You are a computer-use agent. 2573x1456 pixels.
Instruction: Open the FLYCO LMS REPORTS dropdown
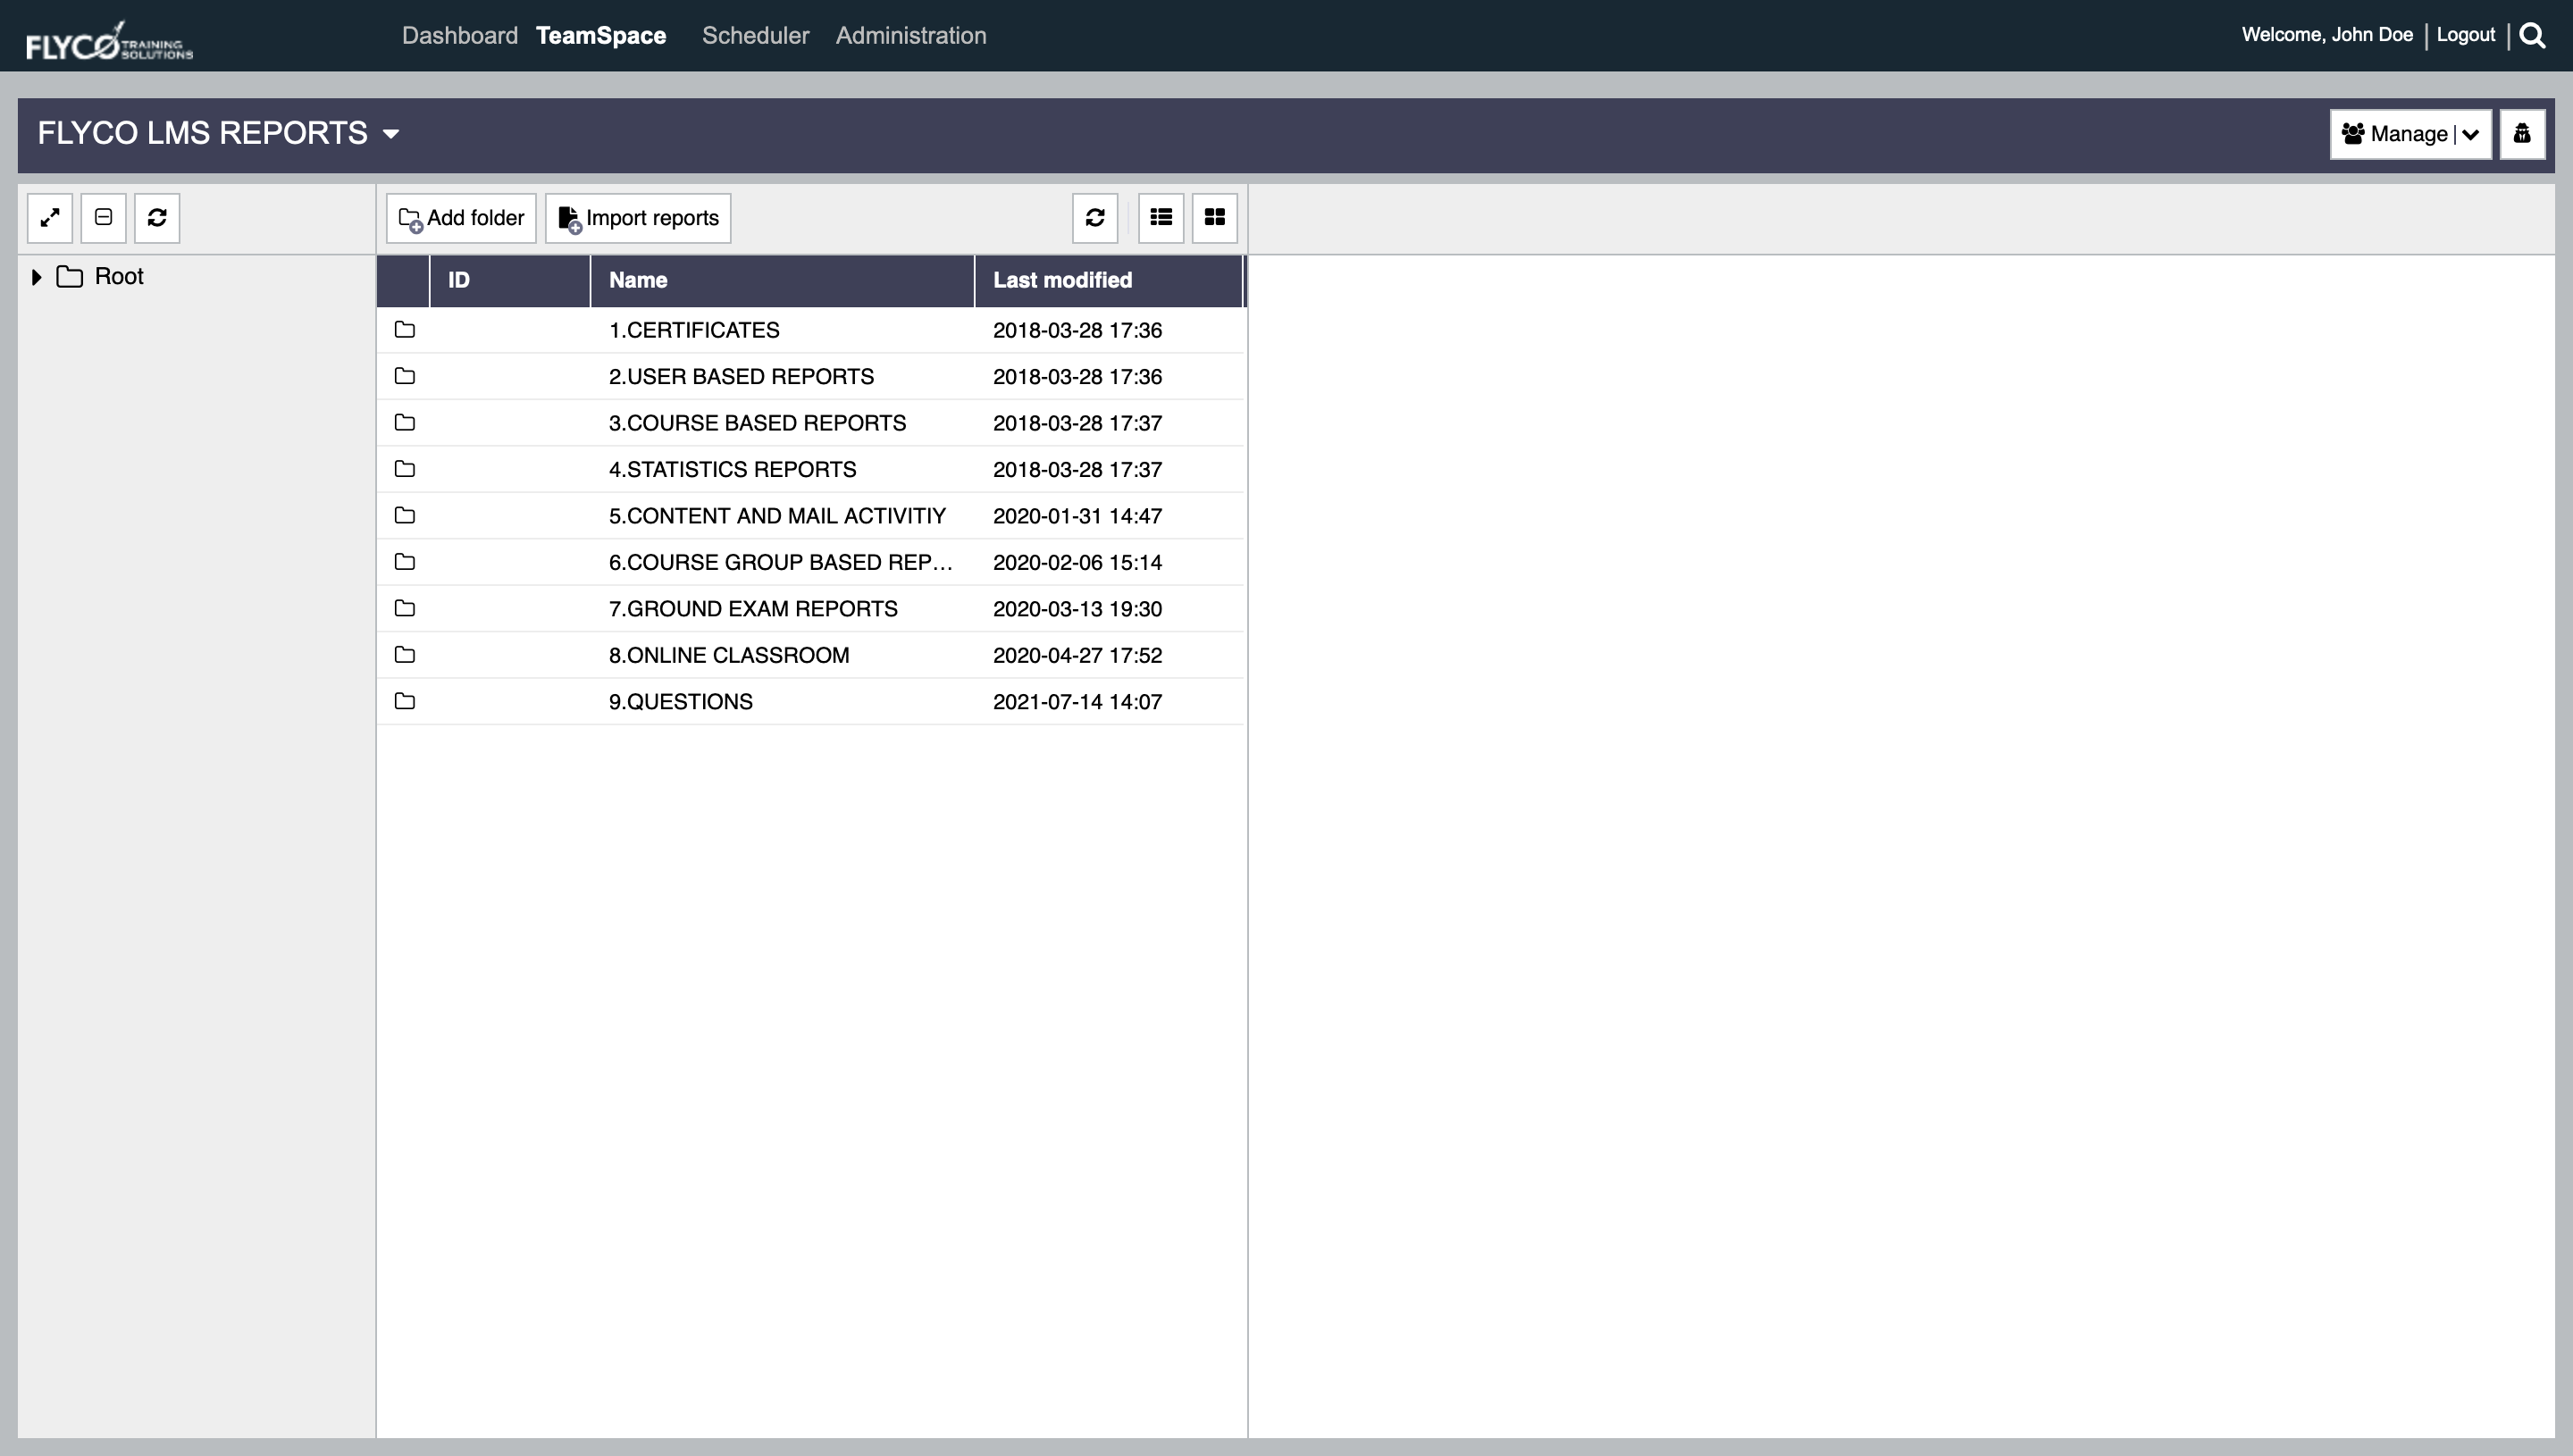coord(391,134)
